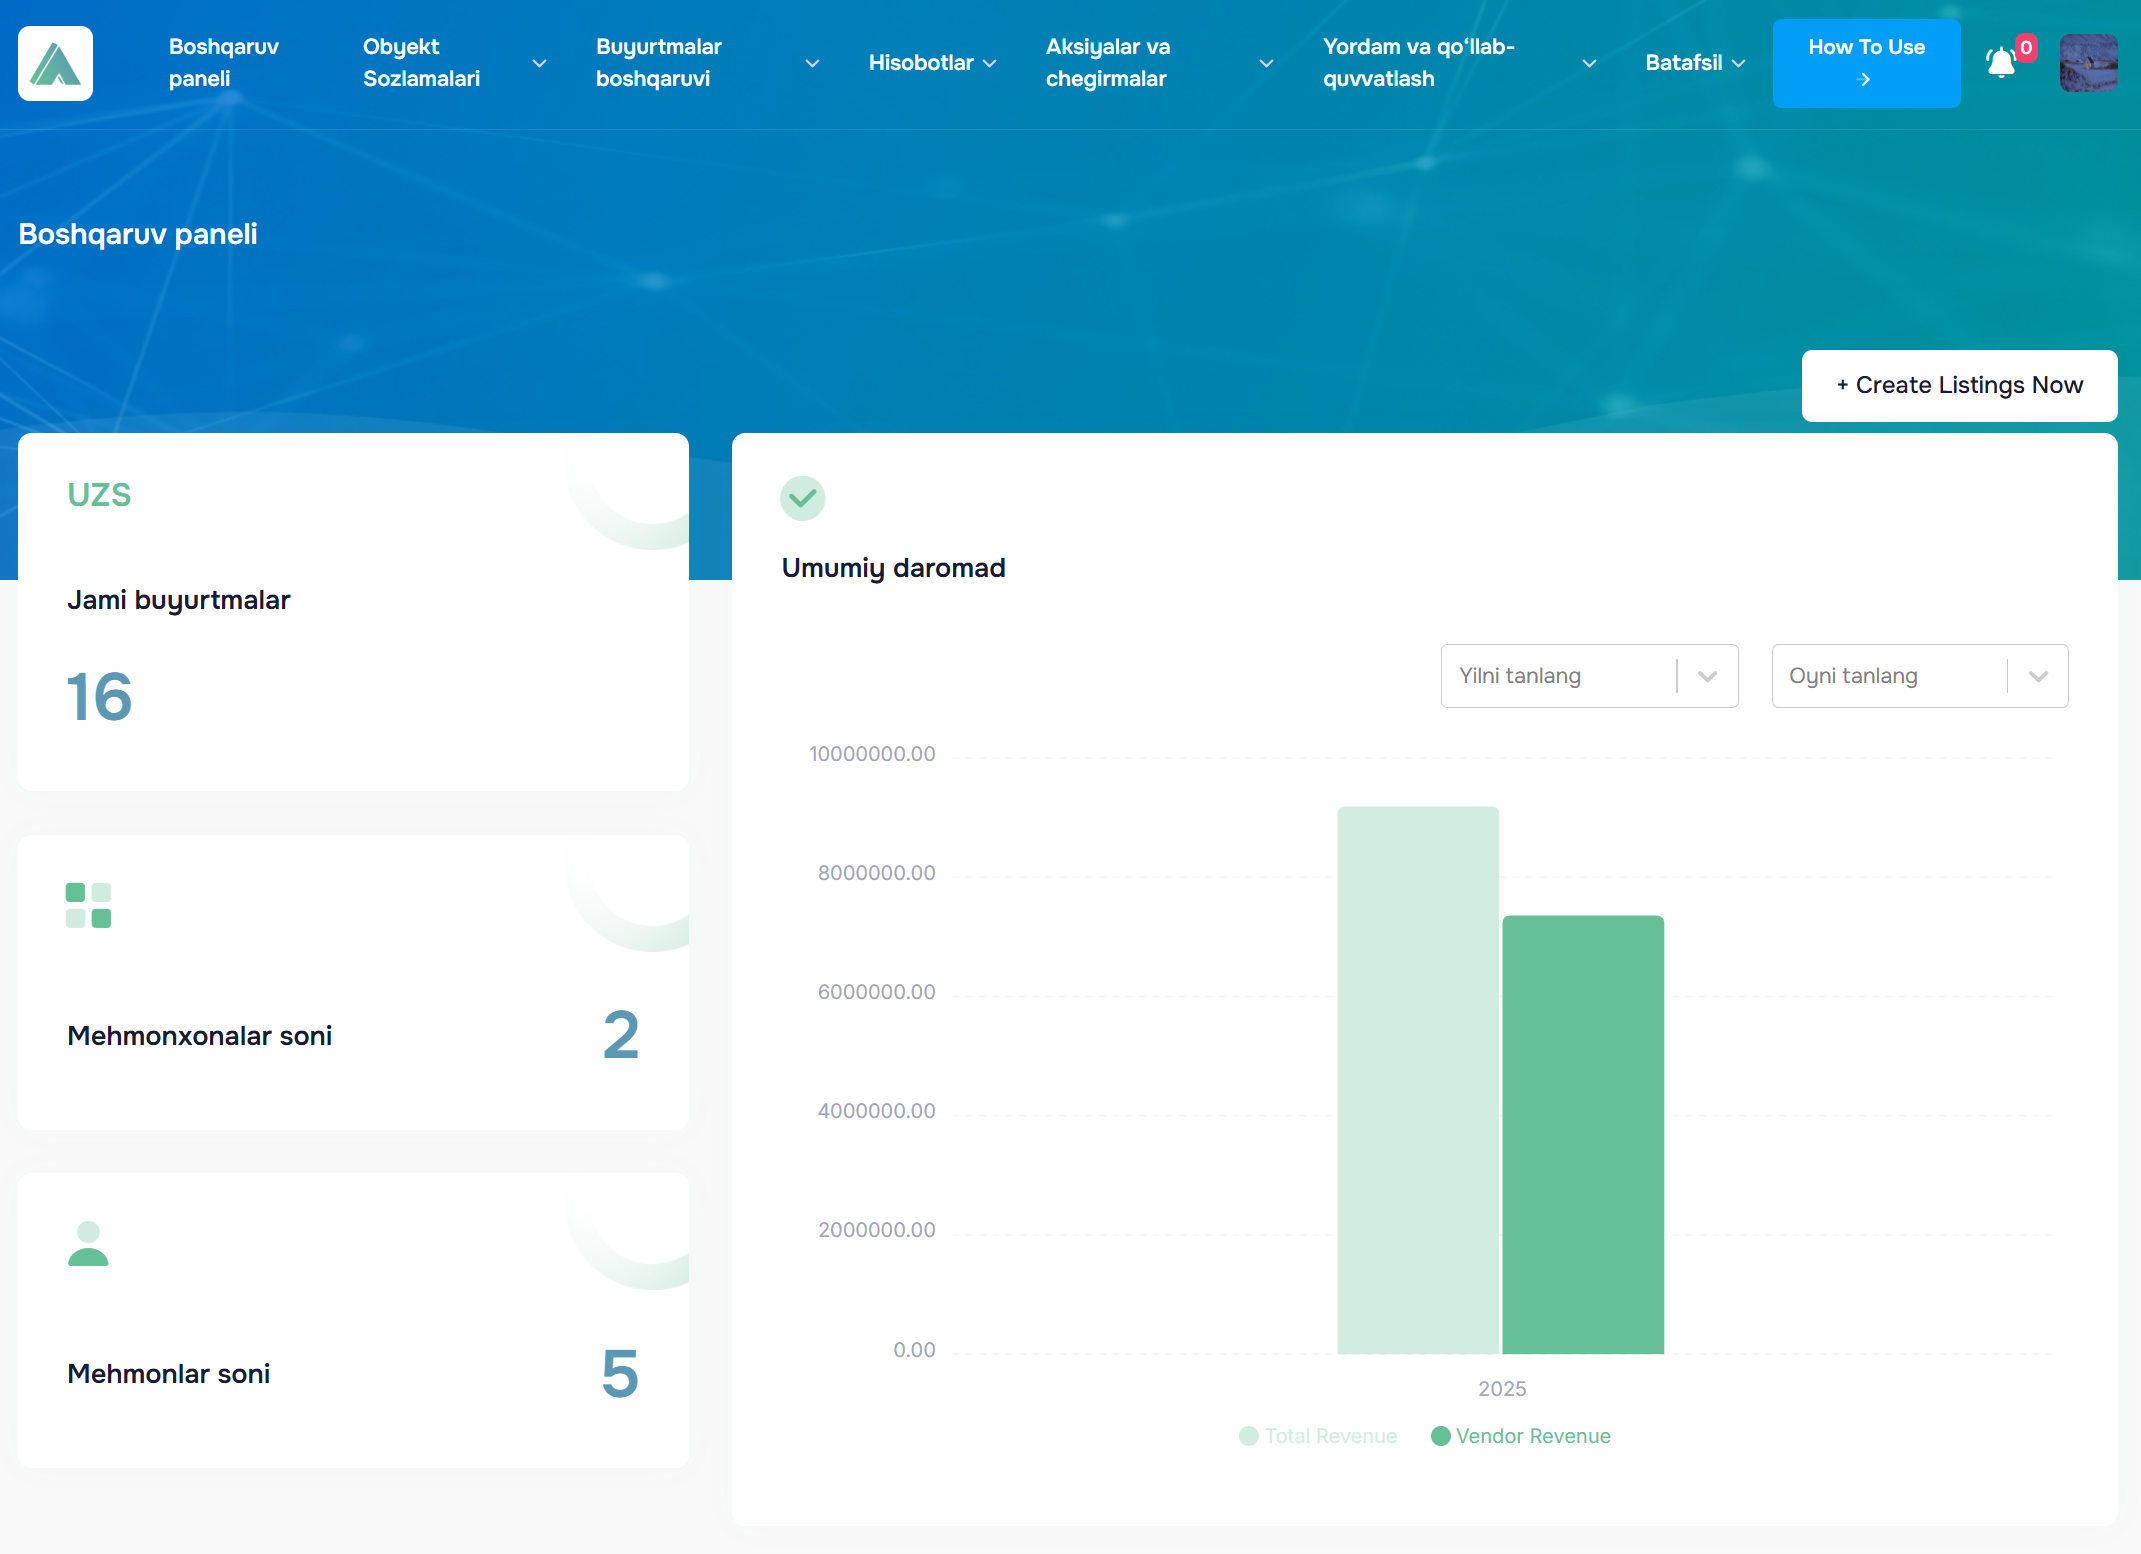Click the Jami buyurtmalar count 16

click(x=99, y=697)
